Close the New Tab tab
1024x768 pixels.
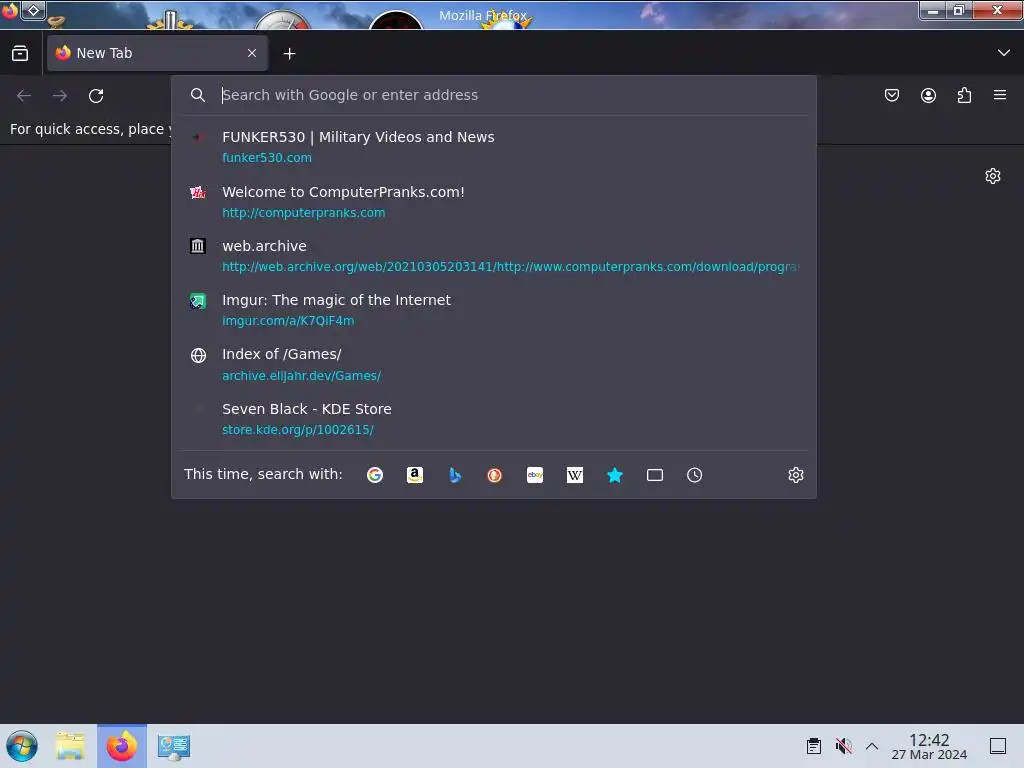tap(252, 53)
